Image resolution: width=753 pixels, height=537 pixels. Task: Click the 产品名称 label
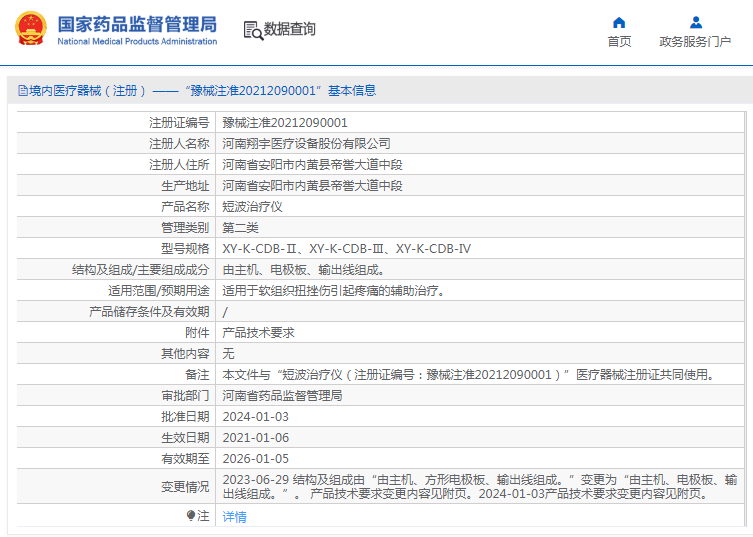coord(185,207)
